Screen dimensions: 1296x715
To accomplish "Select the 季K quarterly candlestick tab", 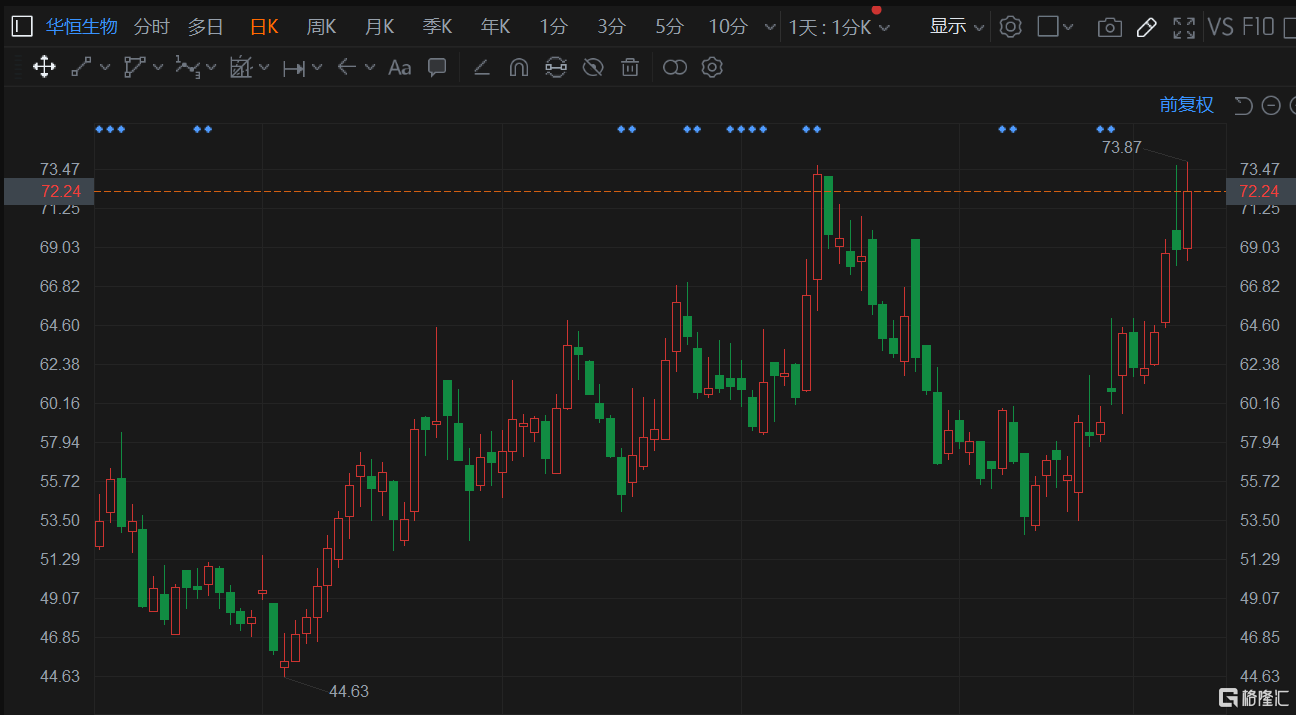I will coord(437,27).
